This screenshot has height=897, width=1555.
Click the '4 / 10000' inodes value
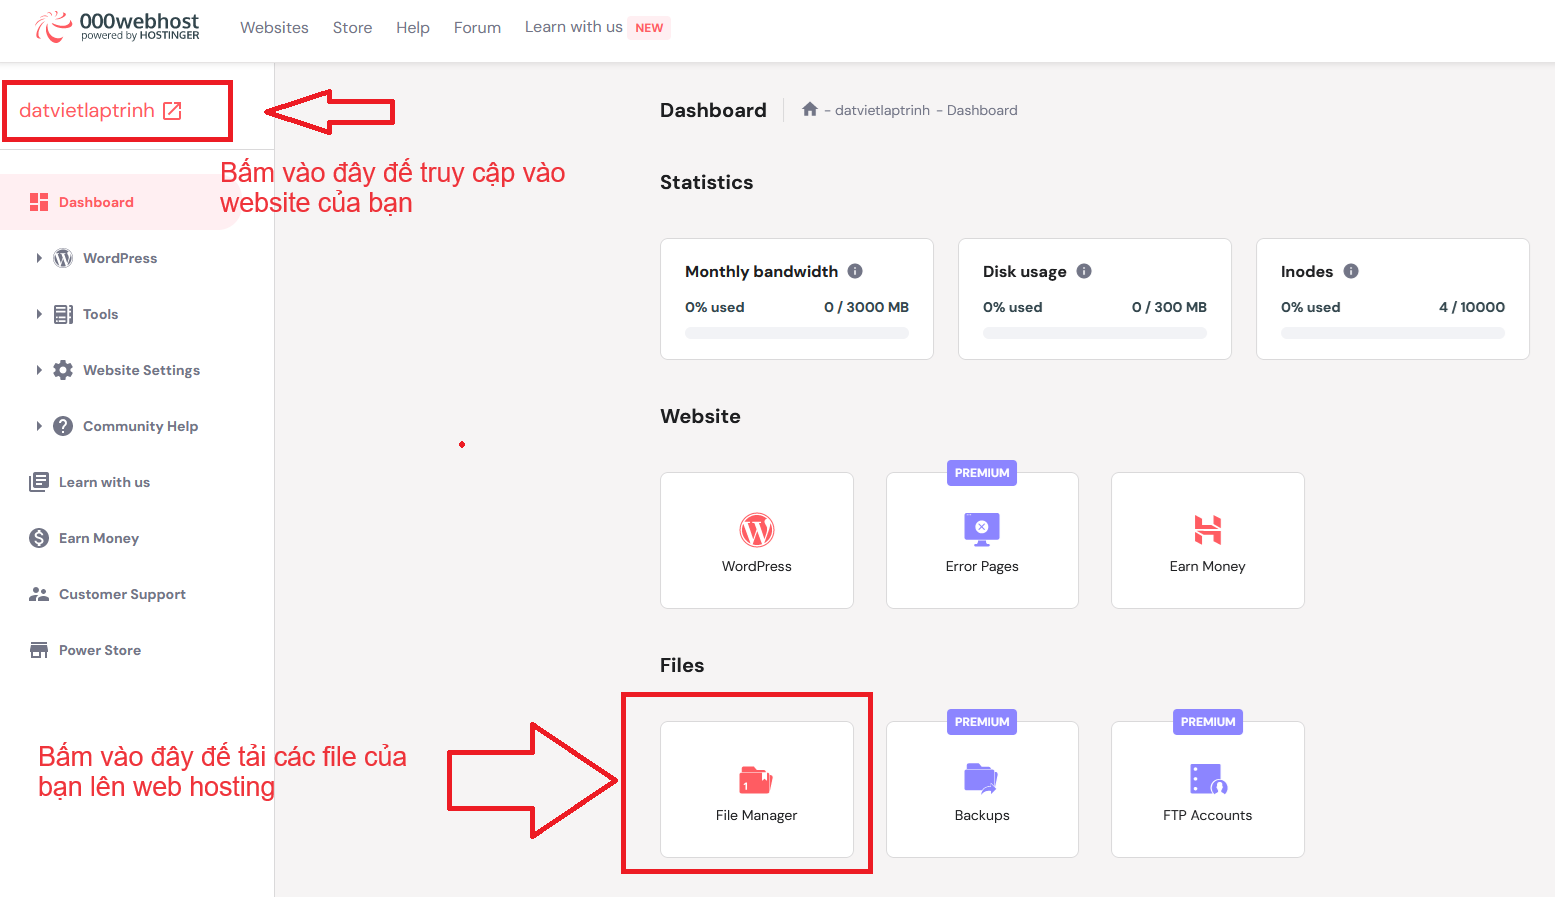(x=1472, y=307)
